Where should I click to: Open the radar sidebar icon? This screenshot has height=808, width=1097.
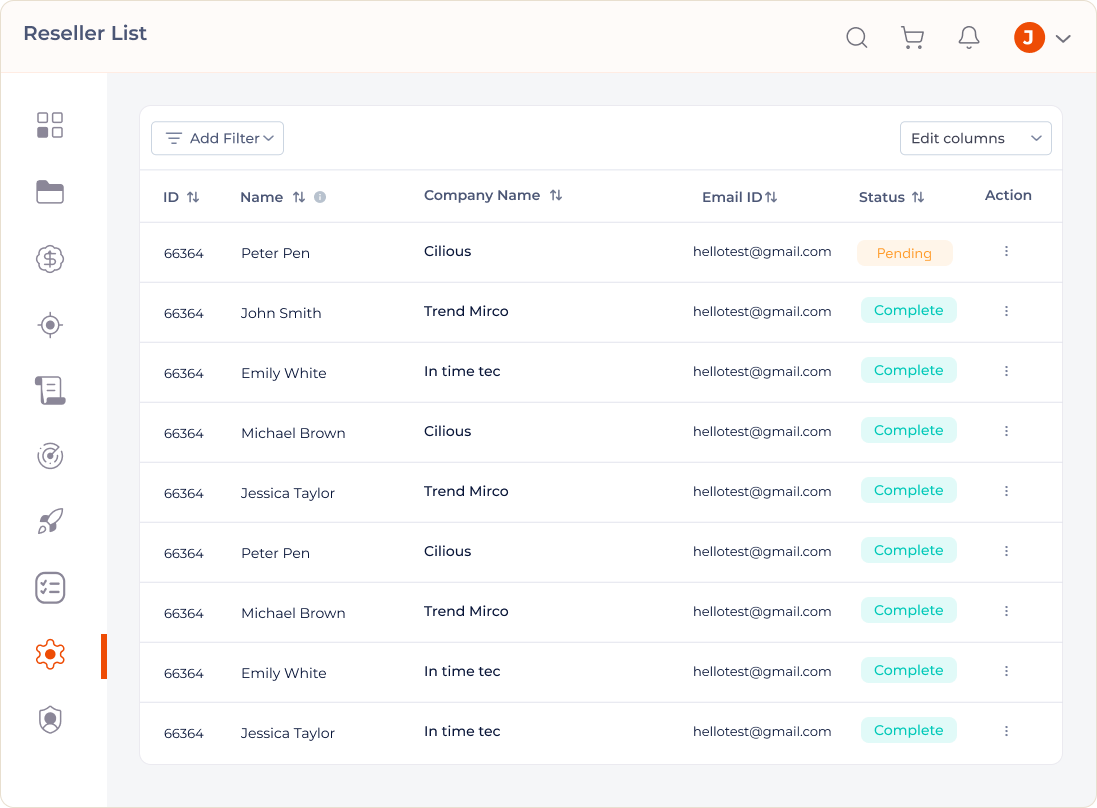click(x=50, y=456)
